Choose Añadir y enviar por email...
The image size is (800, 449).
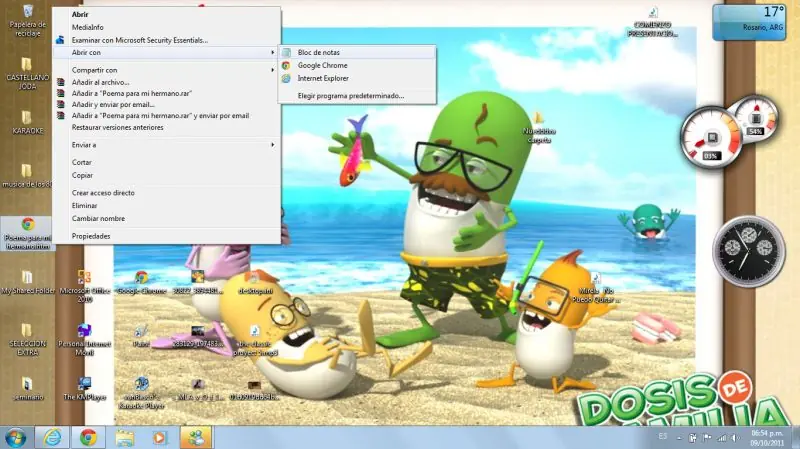(x=166, y=105)
